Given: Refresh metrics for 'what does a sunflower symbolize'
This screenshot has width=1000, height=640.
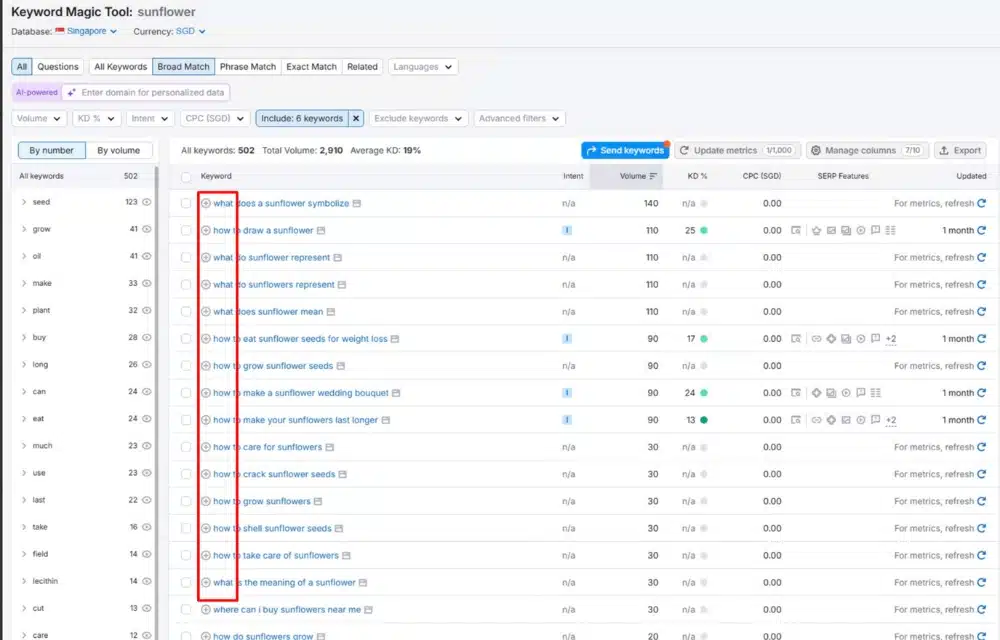Looking at the screenshot, I should click(981, 203).
